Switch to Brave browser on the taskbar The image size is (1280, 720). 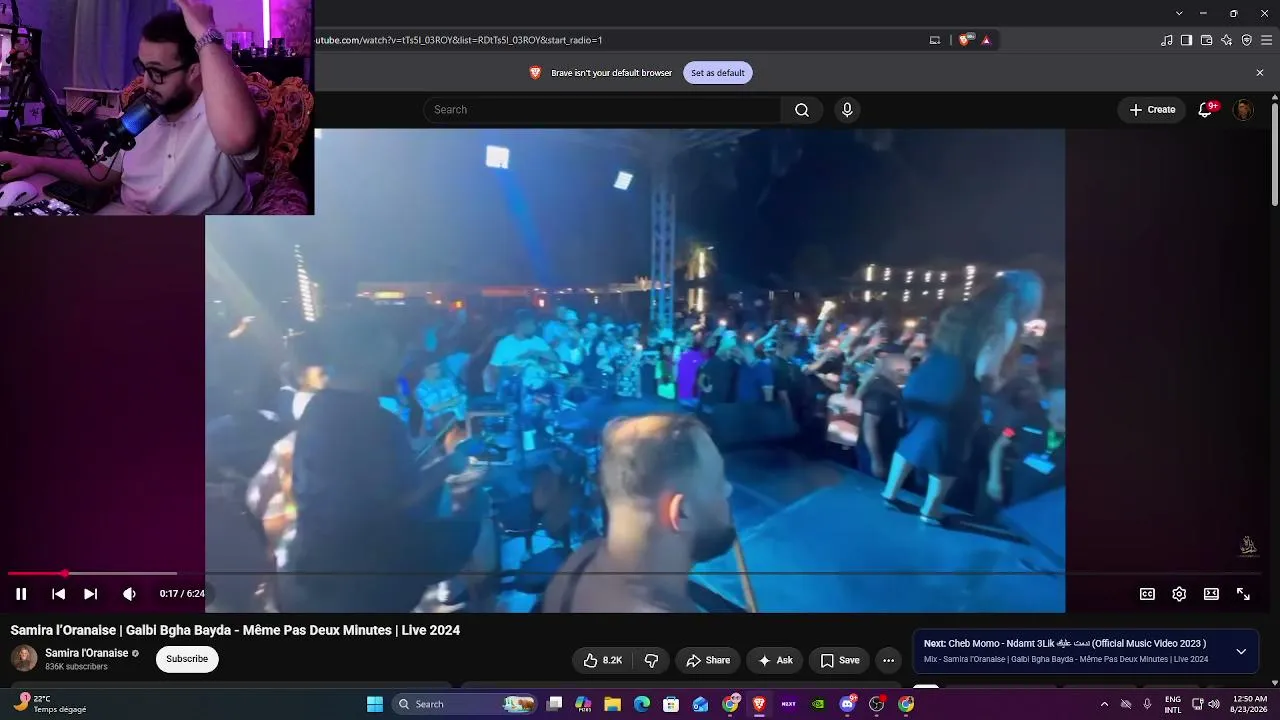(759, 704)
